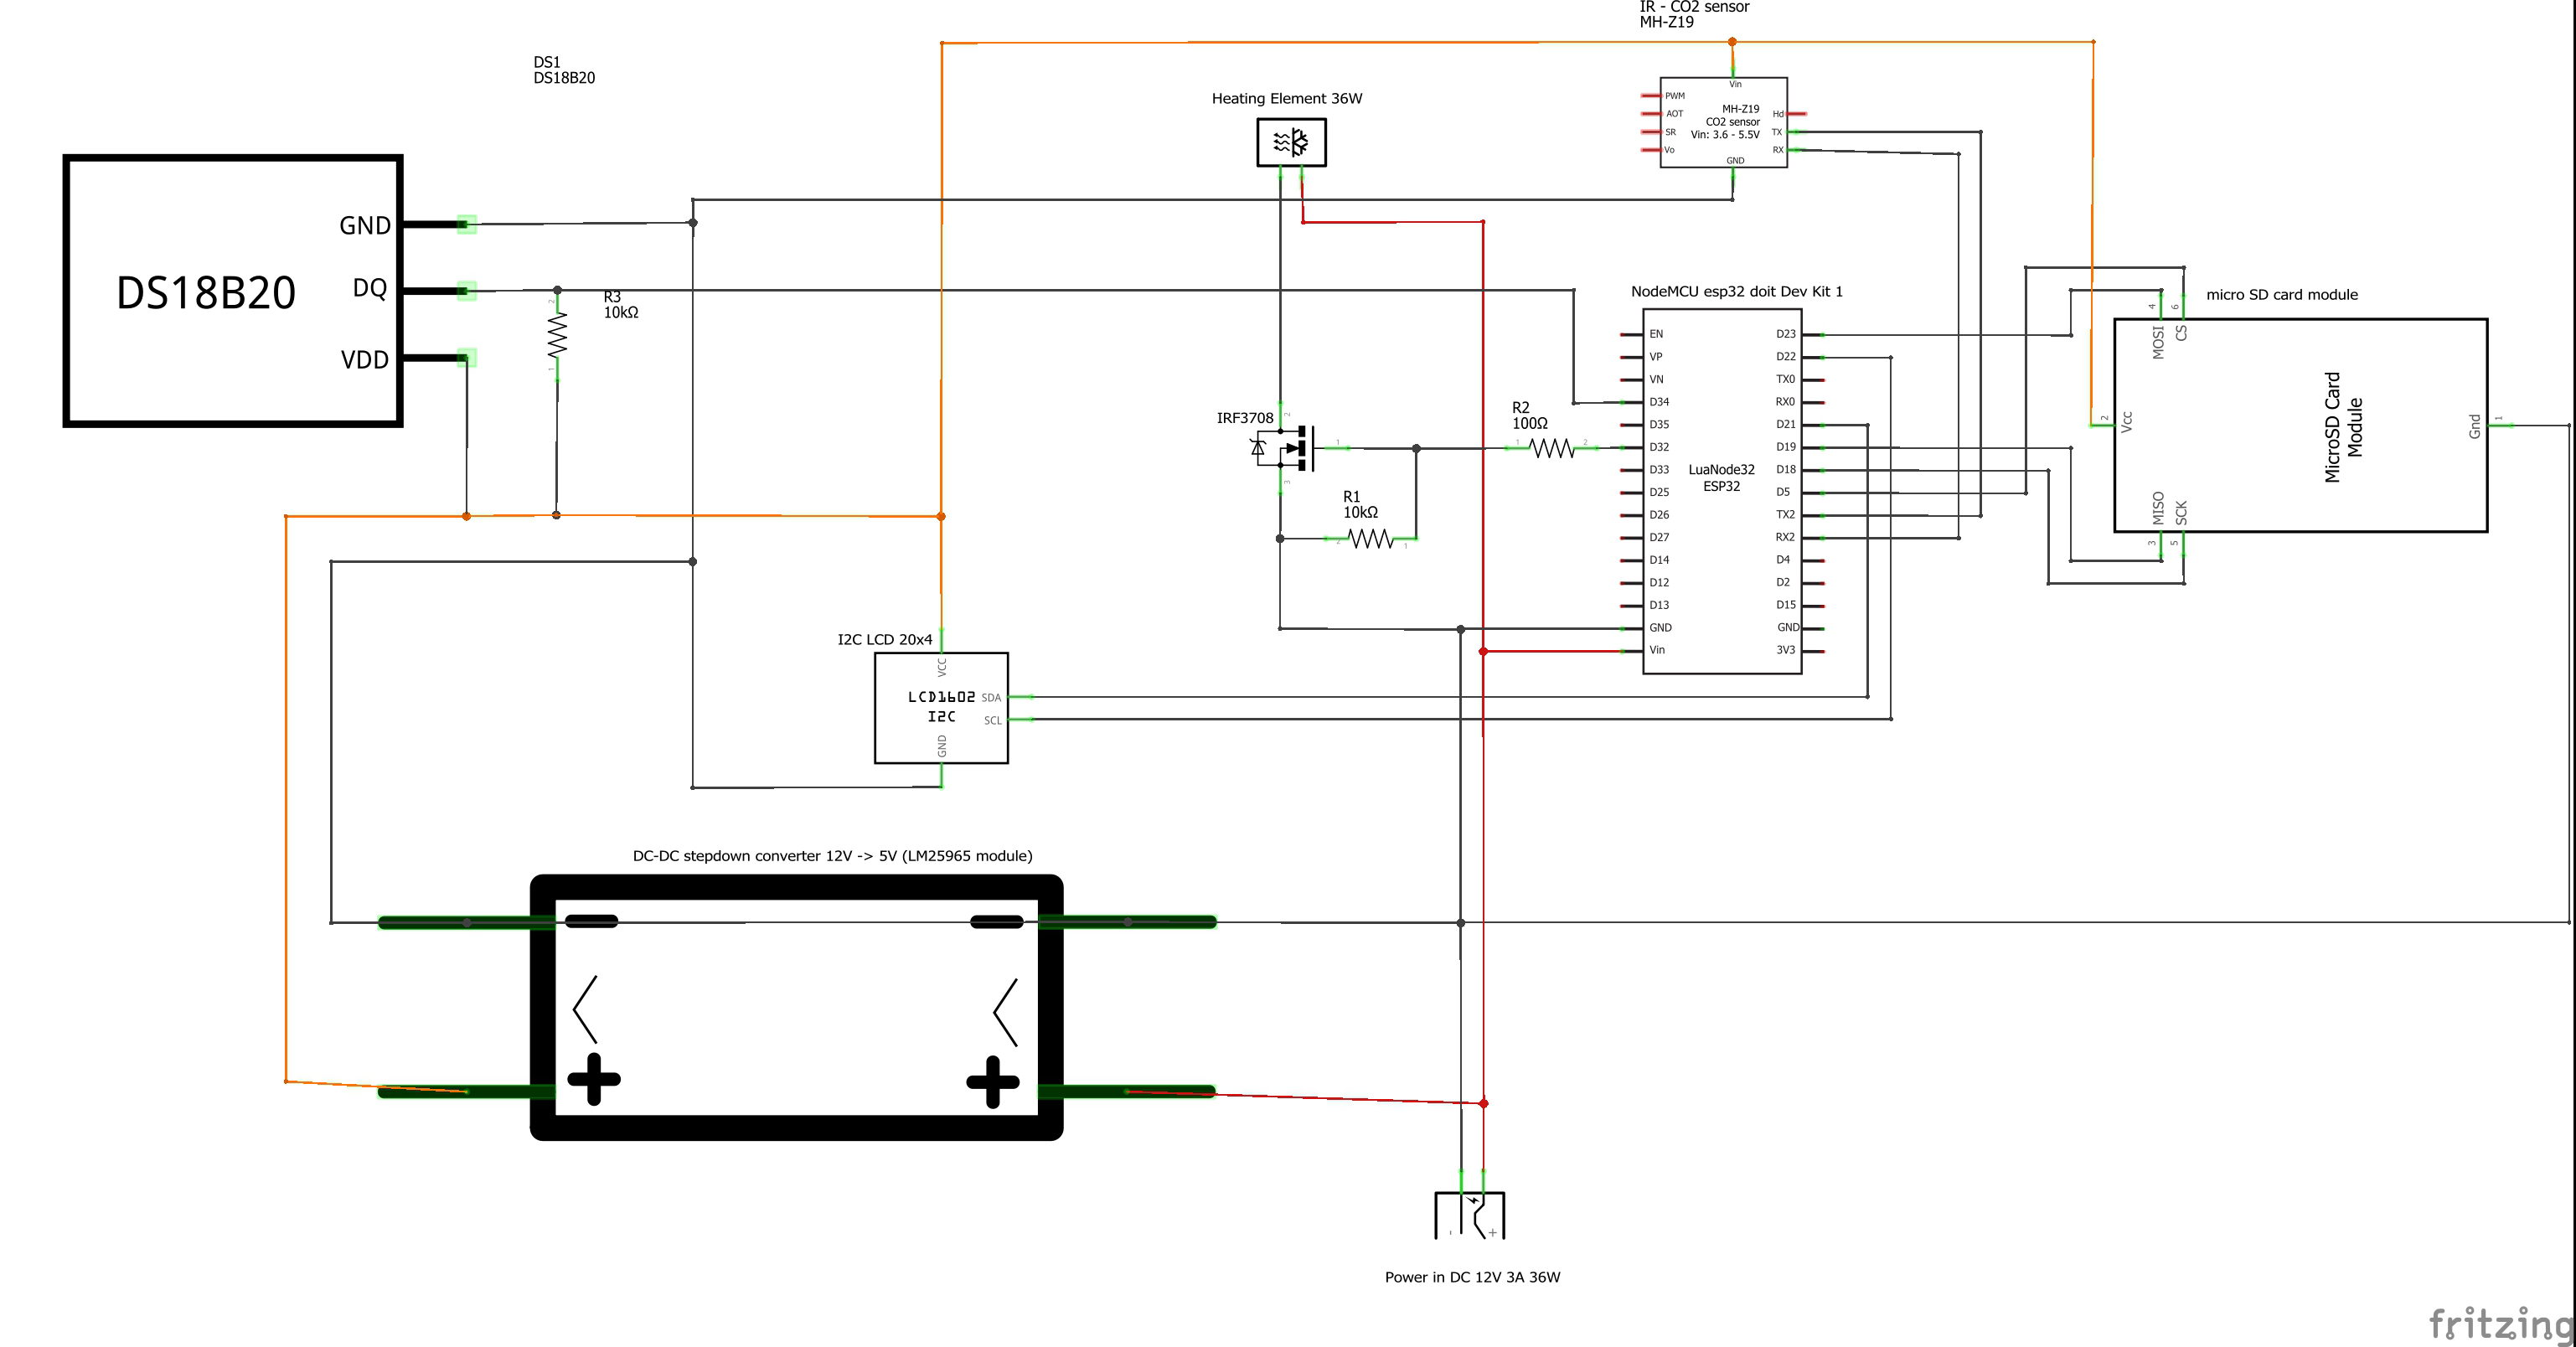Click the MicroSD SCK pin label
The height and width of the screenshot is (1347, 2576).
tap(2181, 513)
